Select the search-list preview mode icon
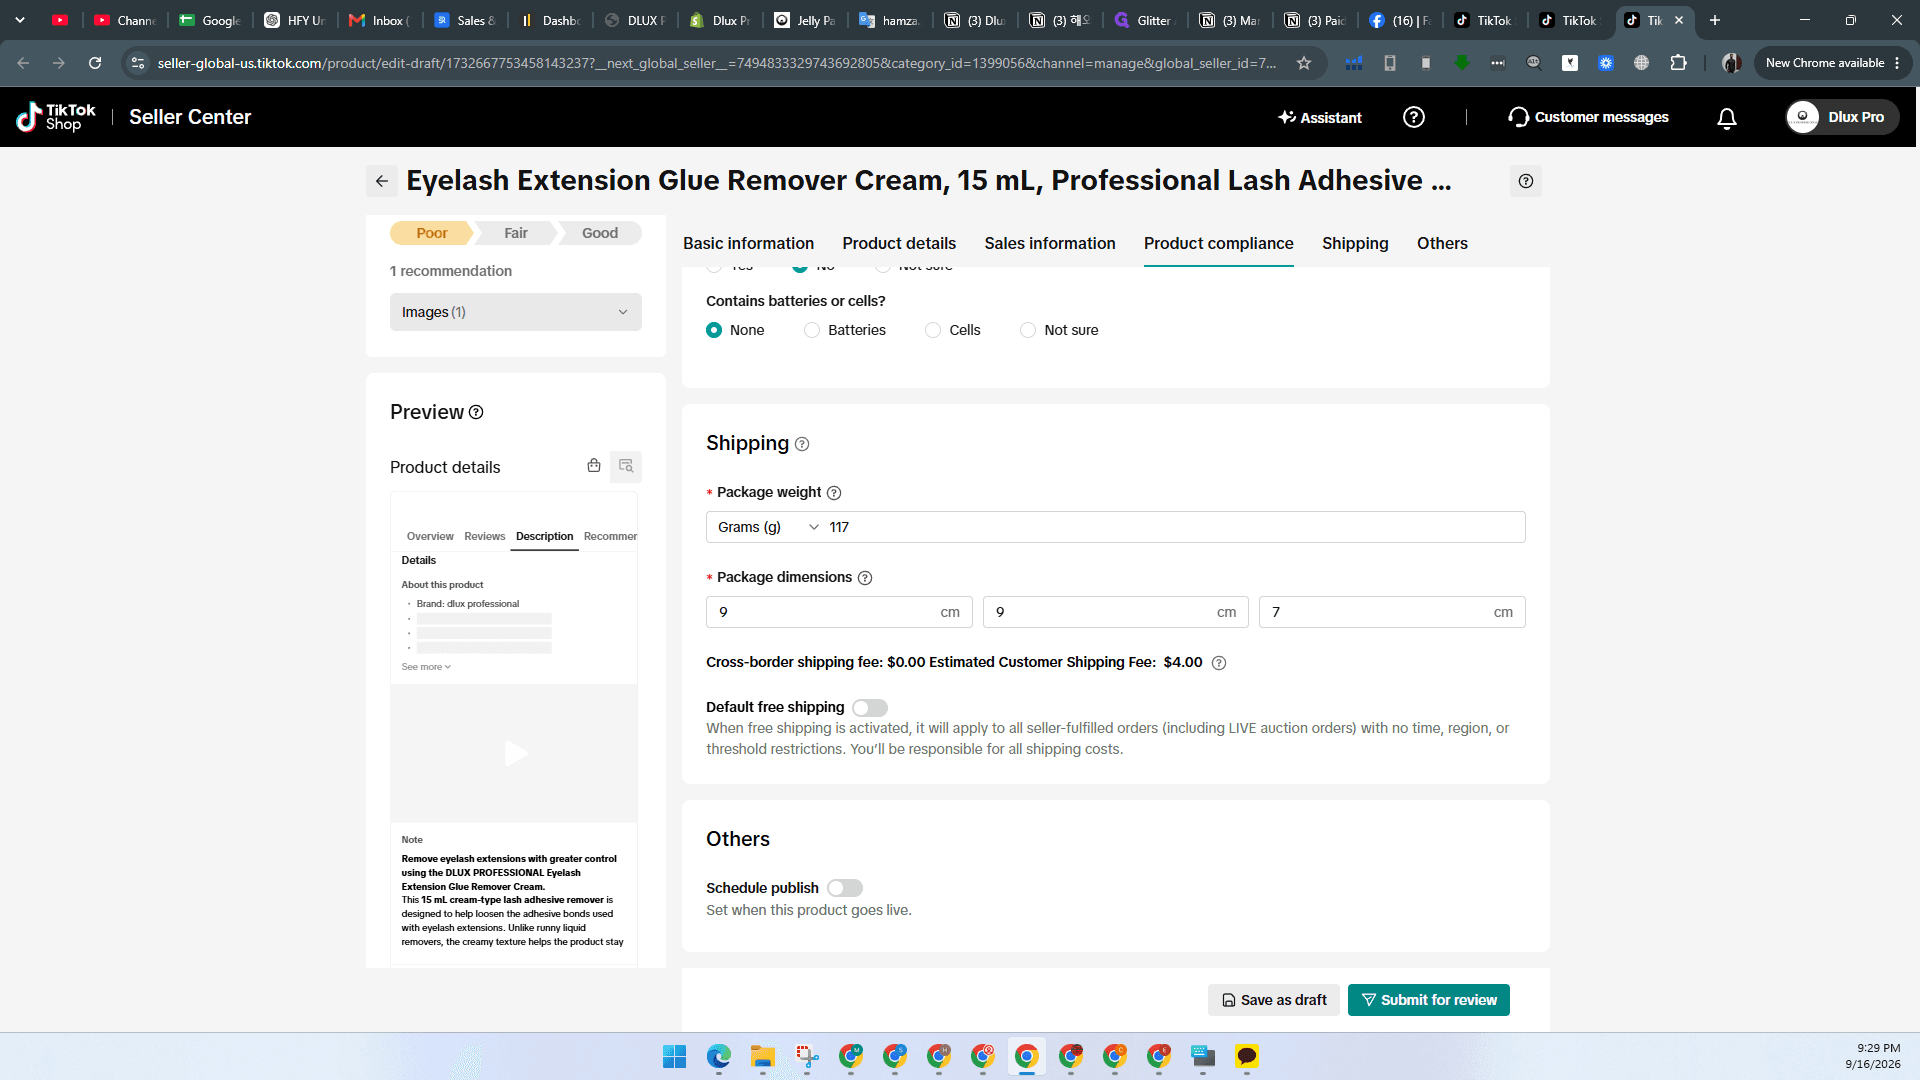1920x1080 pixels. pyautogui.click(x=626, y=466)
